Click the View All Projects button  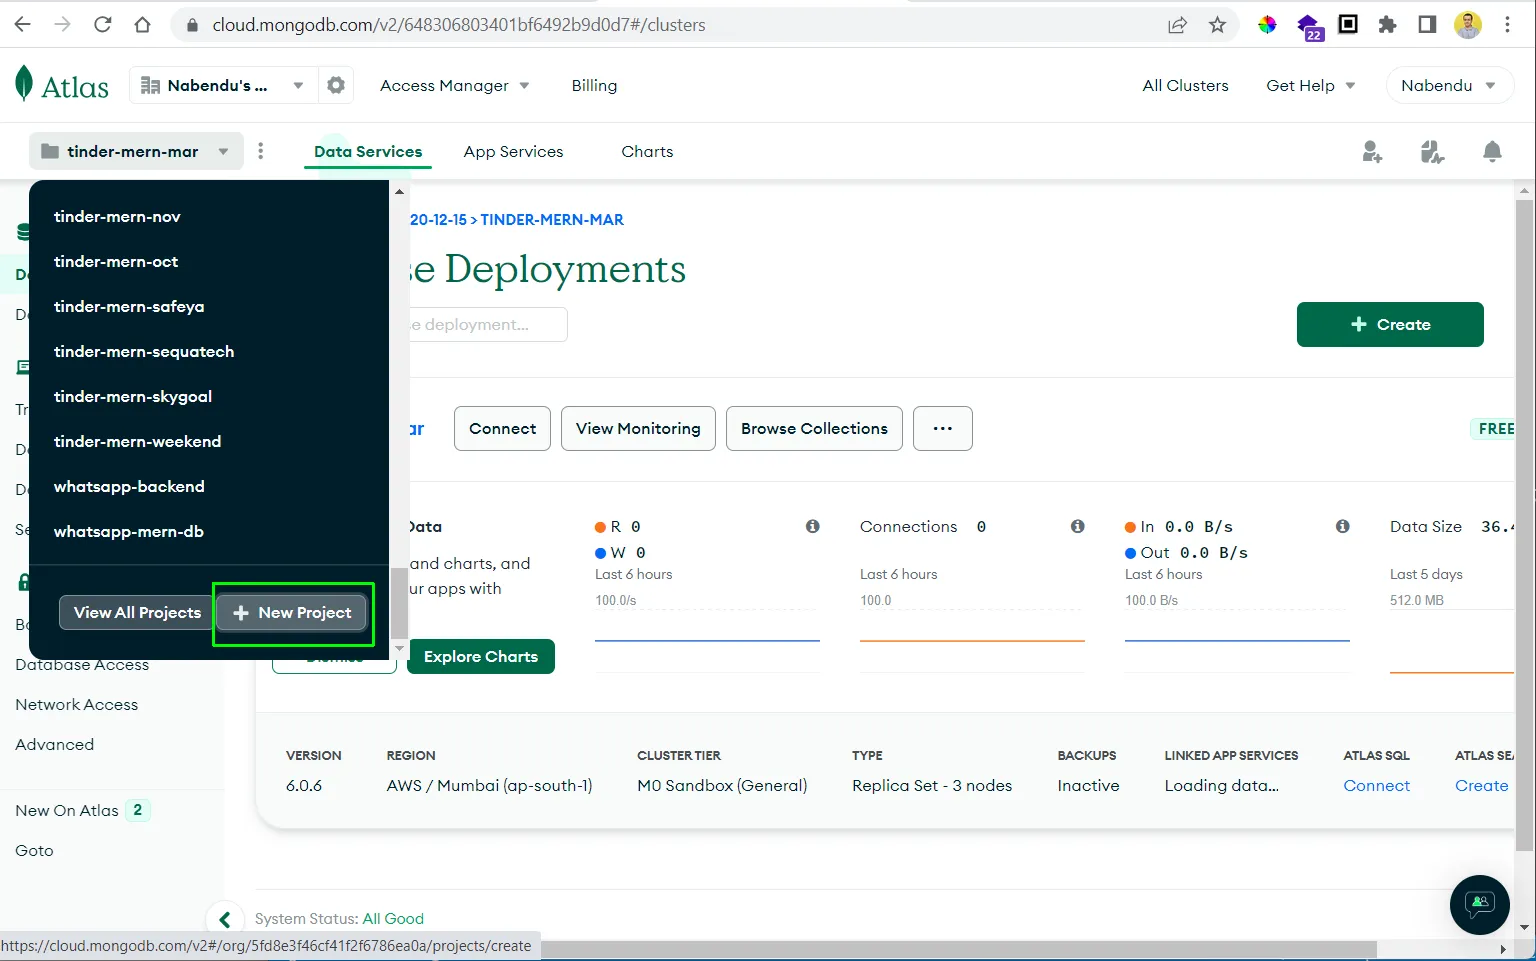click(x=137, y=612)
